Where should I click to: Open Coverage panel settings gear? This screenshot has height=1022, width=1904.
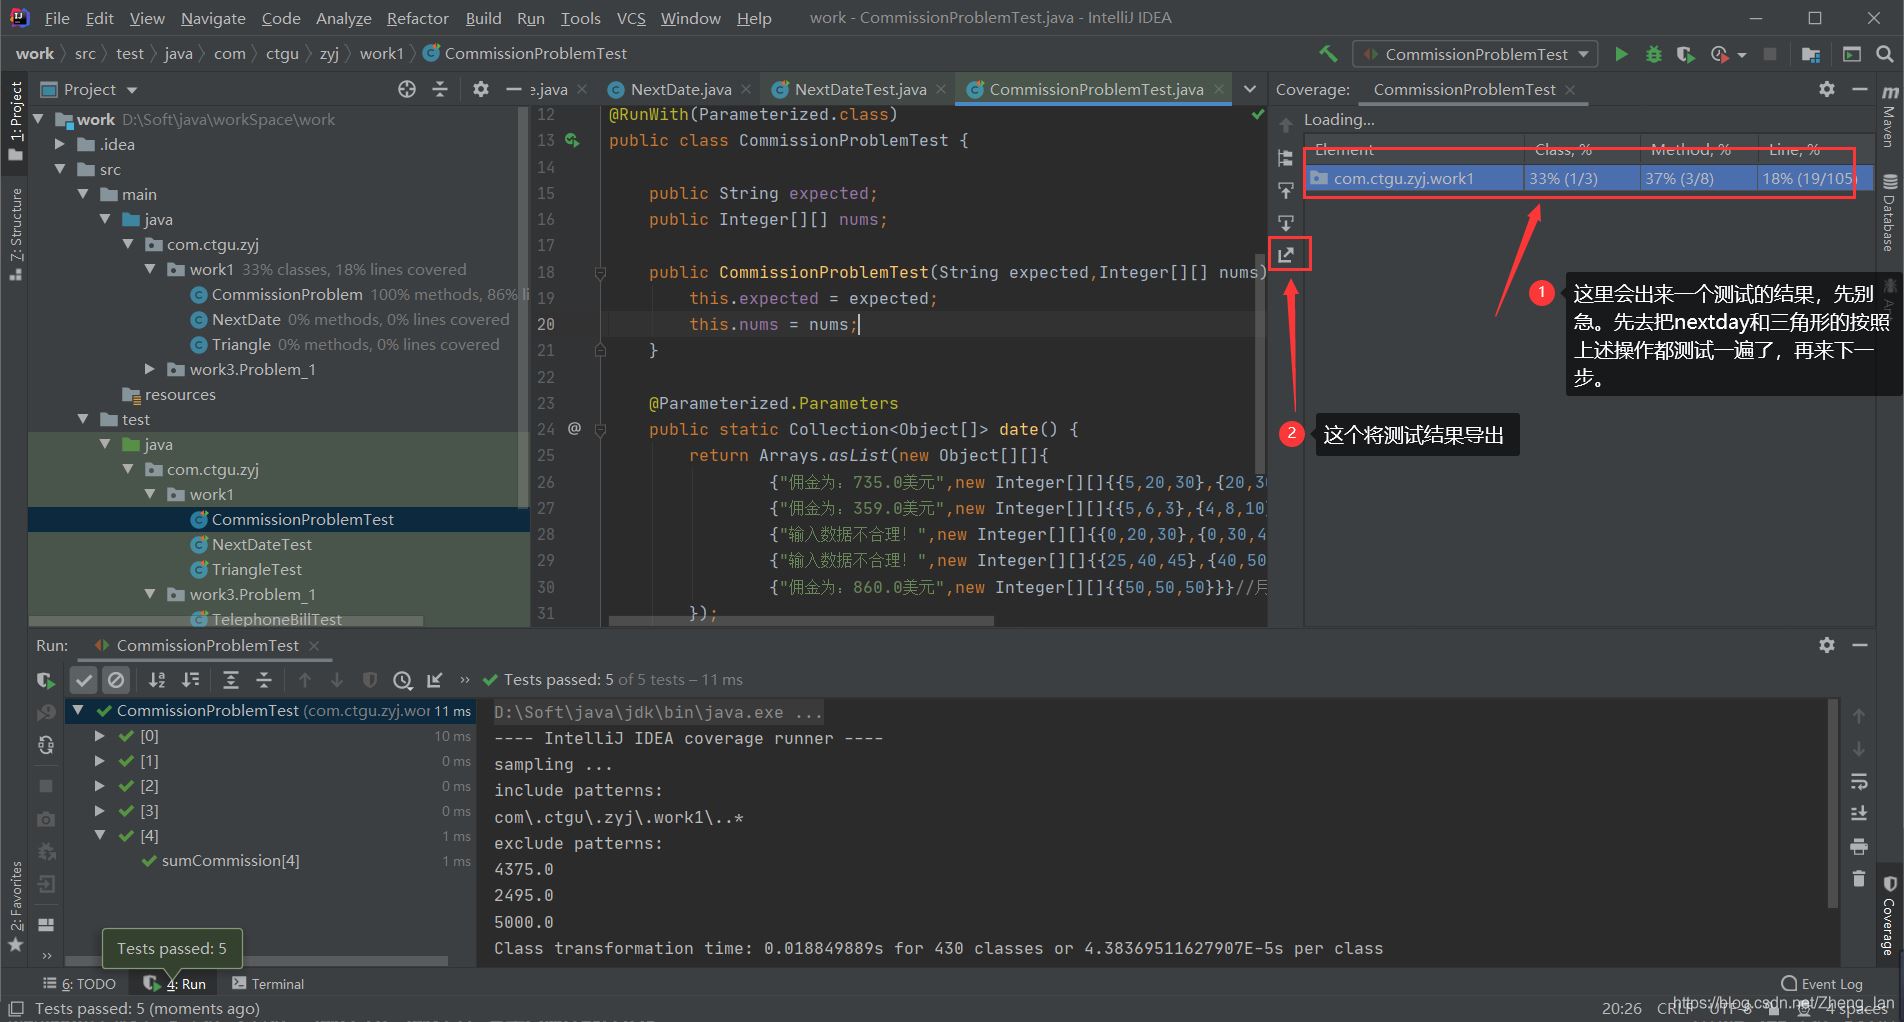coord(1826,89)
